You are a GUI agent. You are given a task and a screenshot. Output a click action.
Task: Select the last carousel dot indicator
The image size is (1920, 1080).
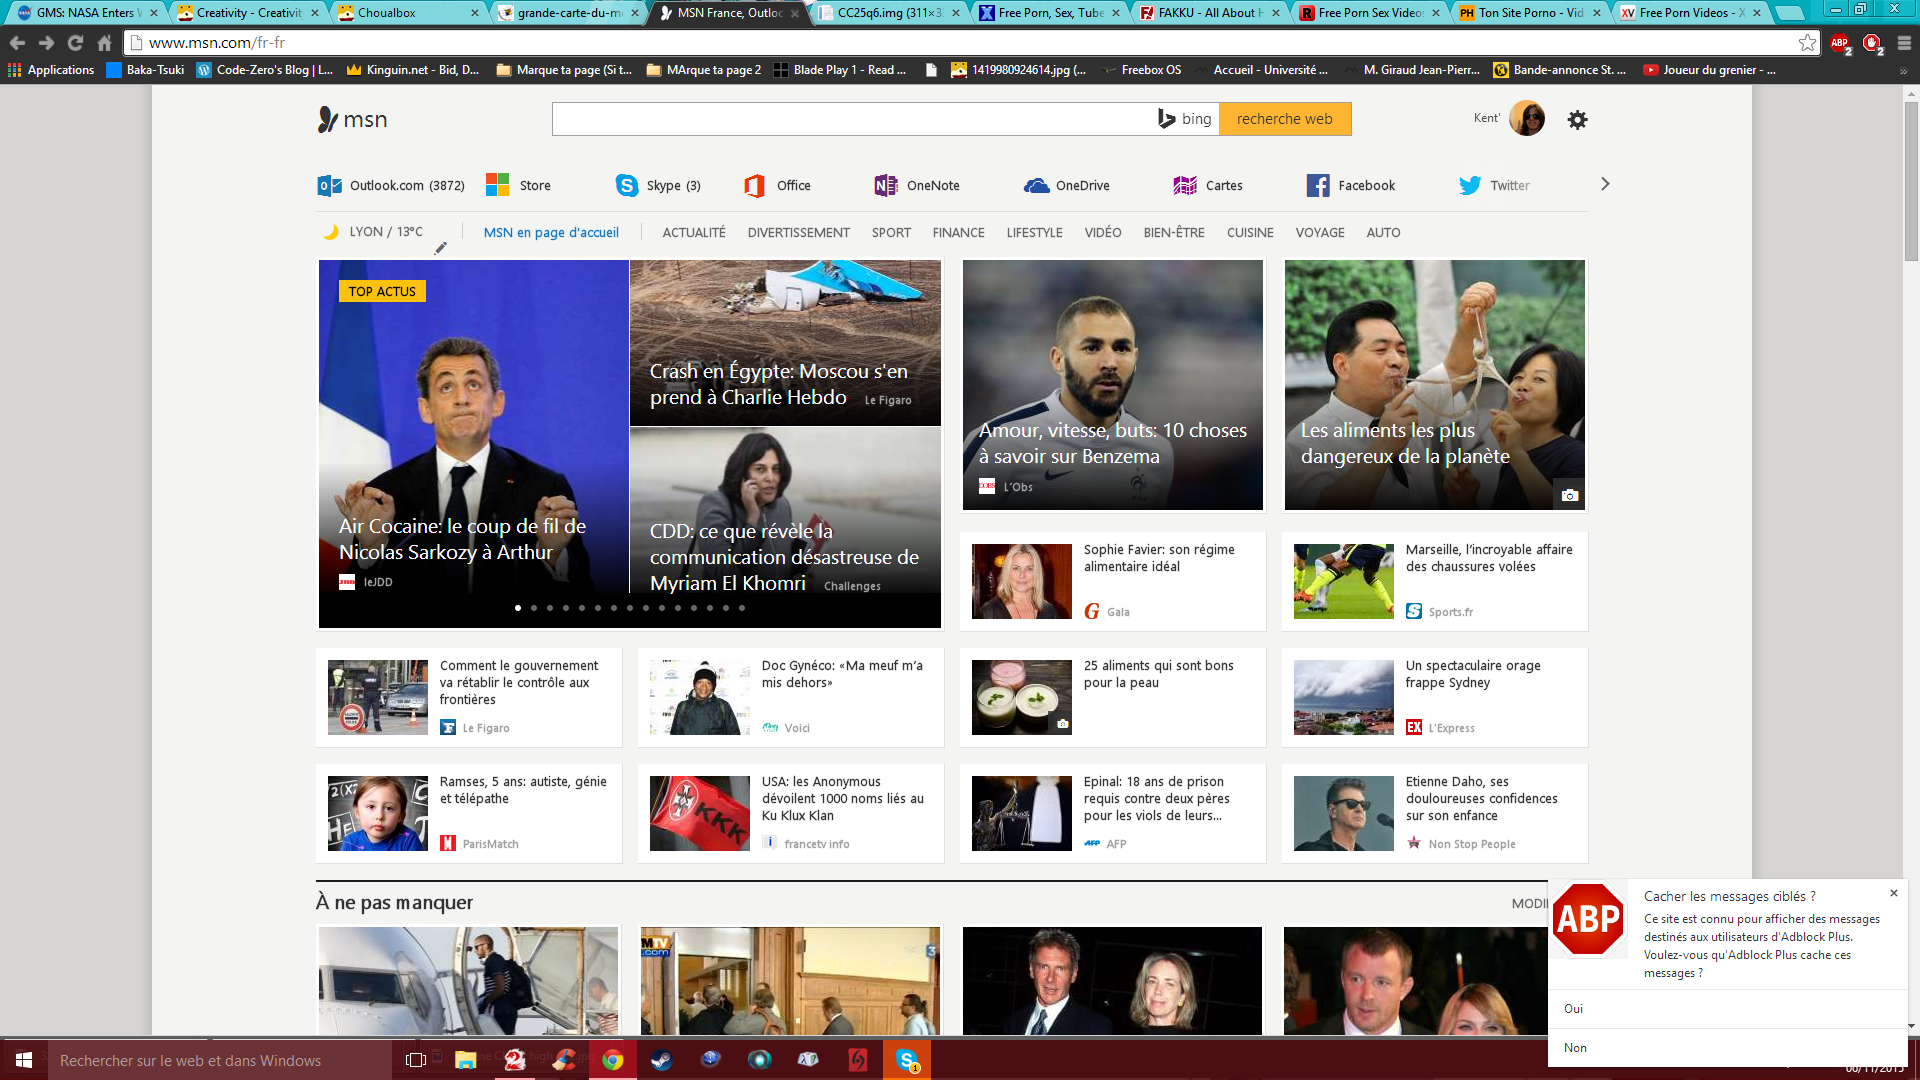(x=742, y=608)
